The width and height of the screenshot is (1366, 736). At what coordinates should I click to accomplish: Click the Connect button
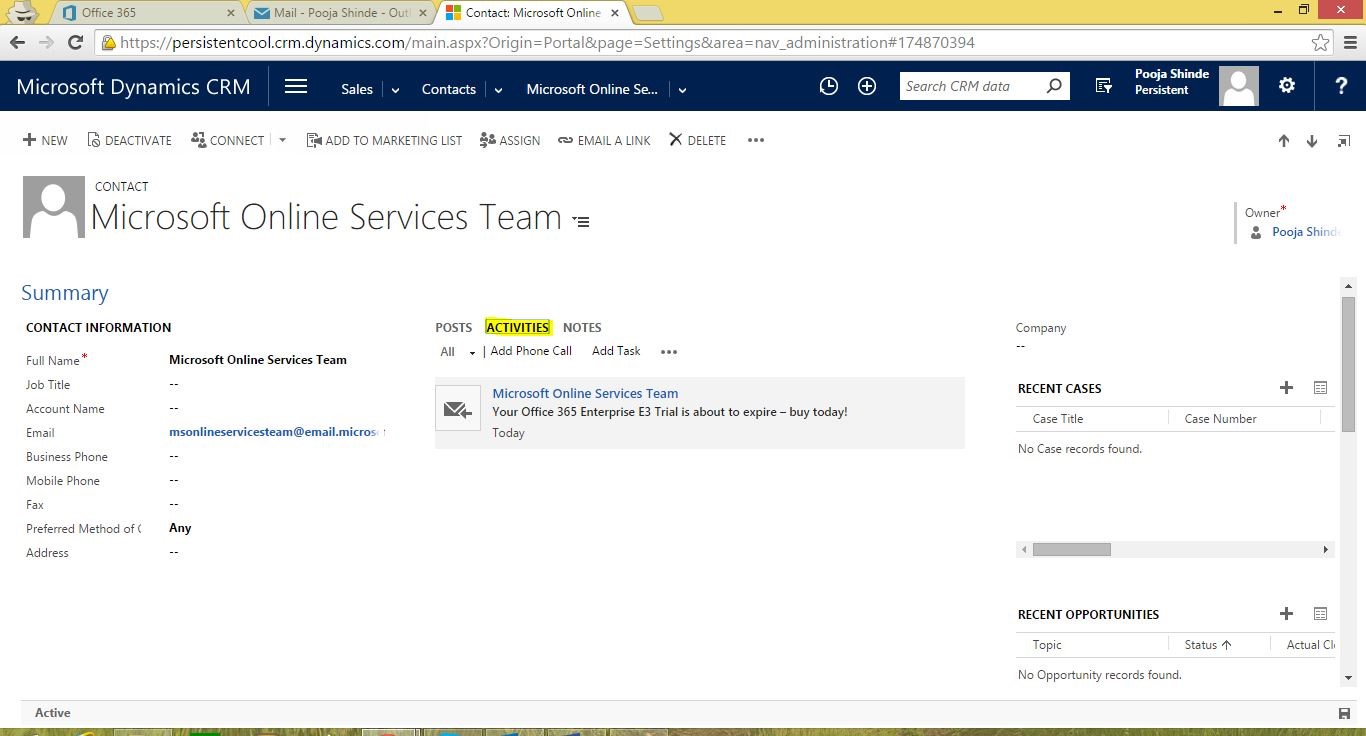tap(228, 140)
